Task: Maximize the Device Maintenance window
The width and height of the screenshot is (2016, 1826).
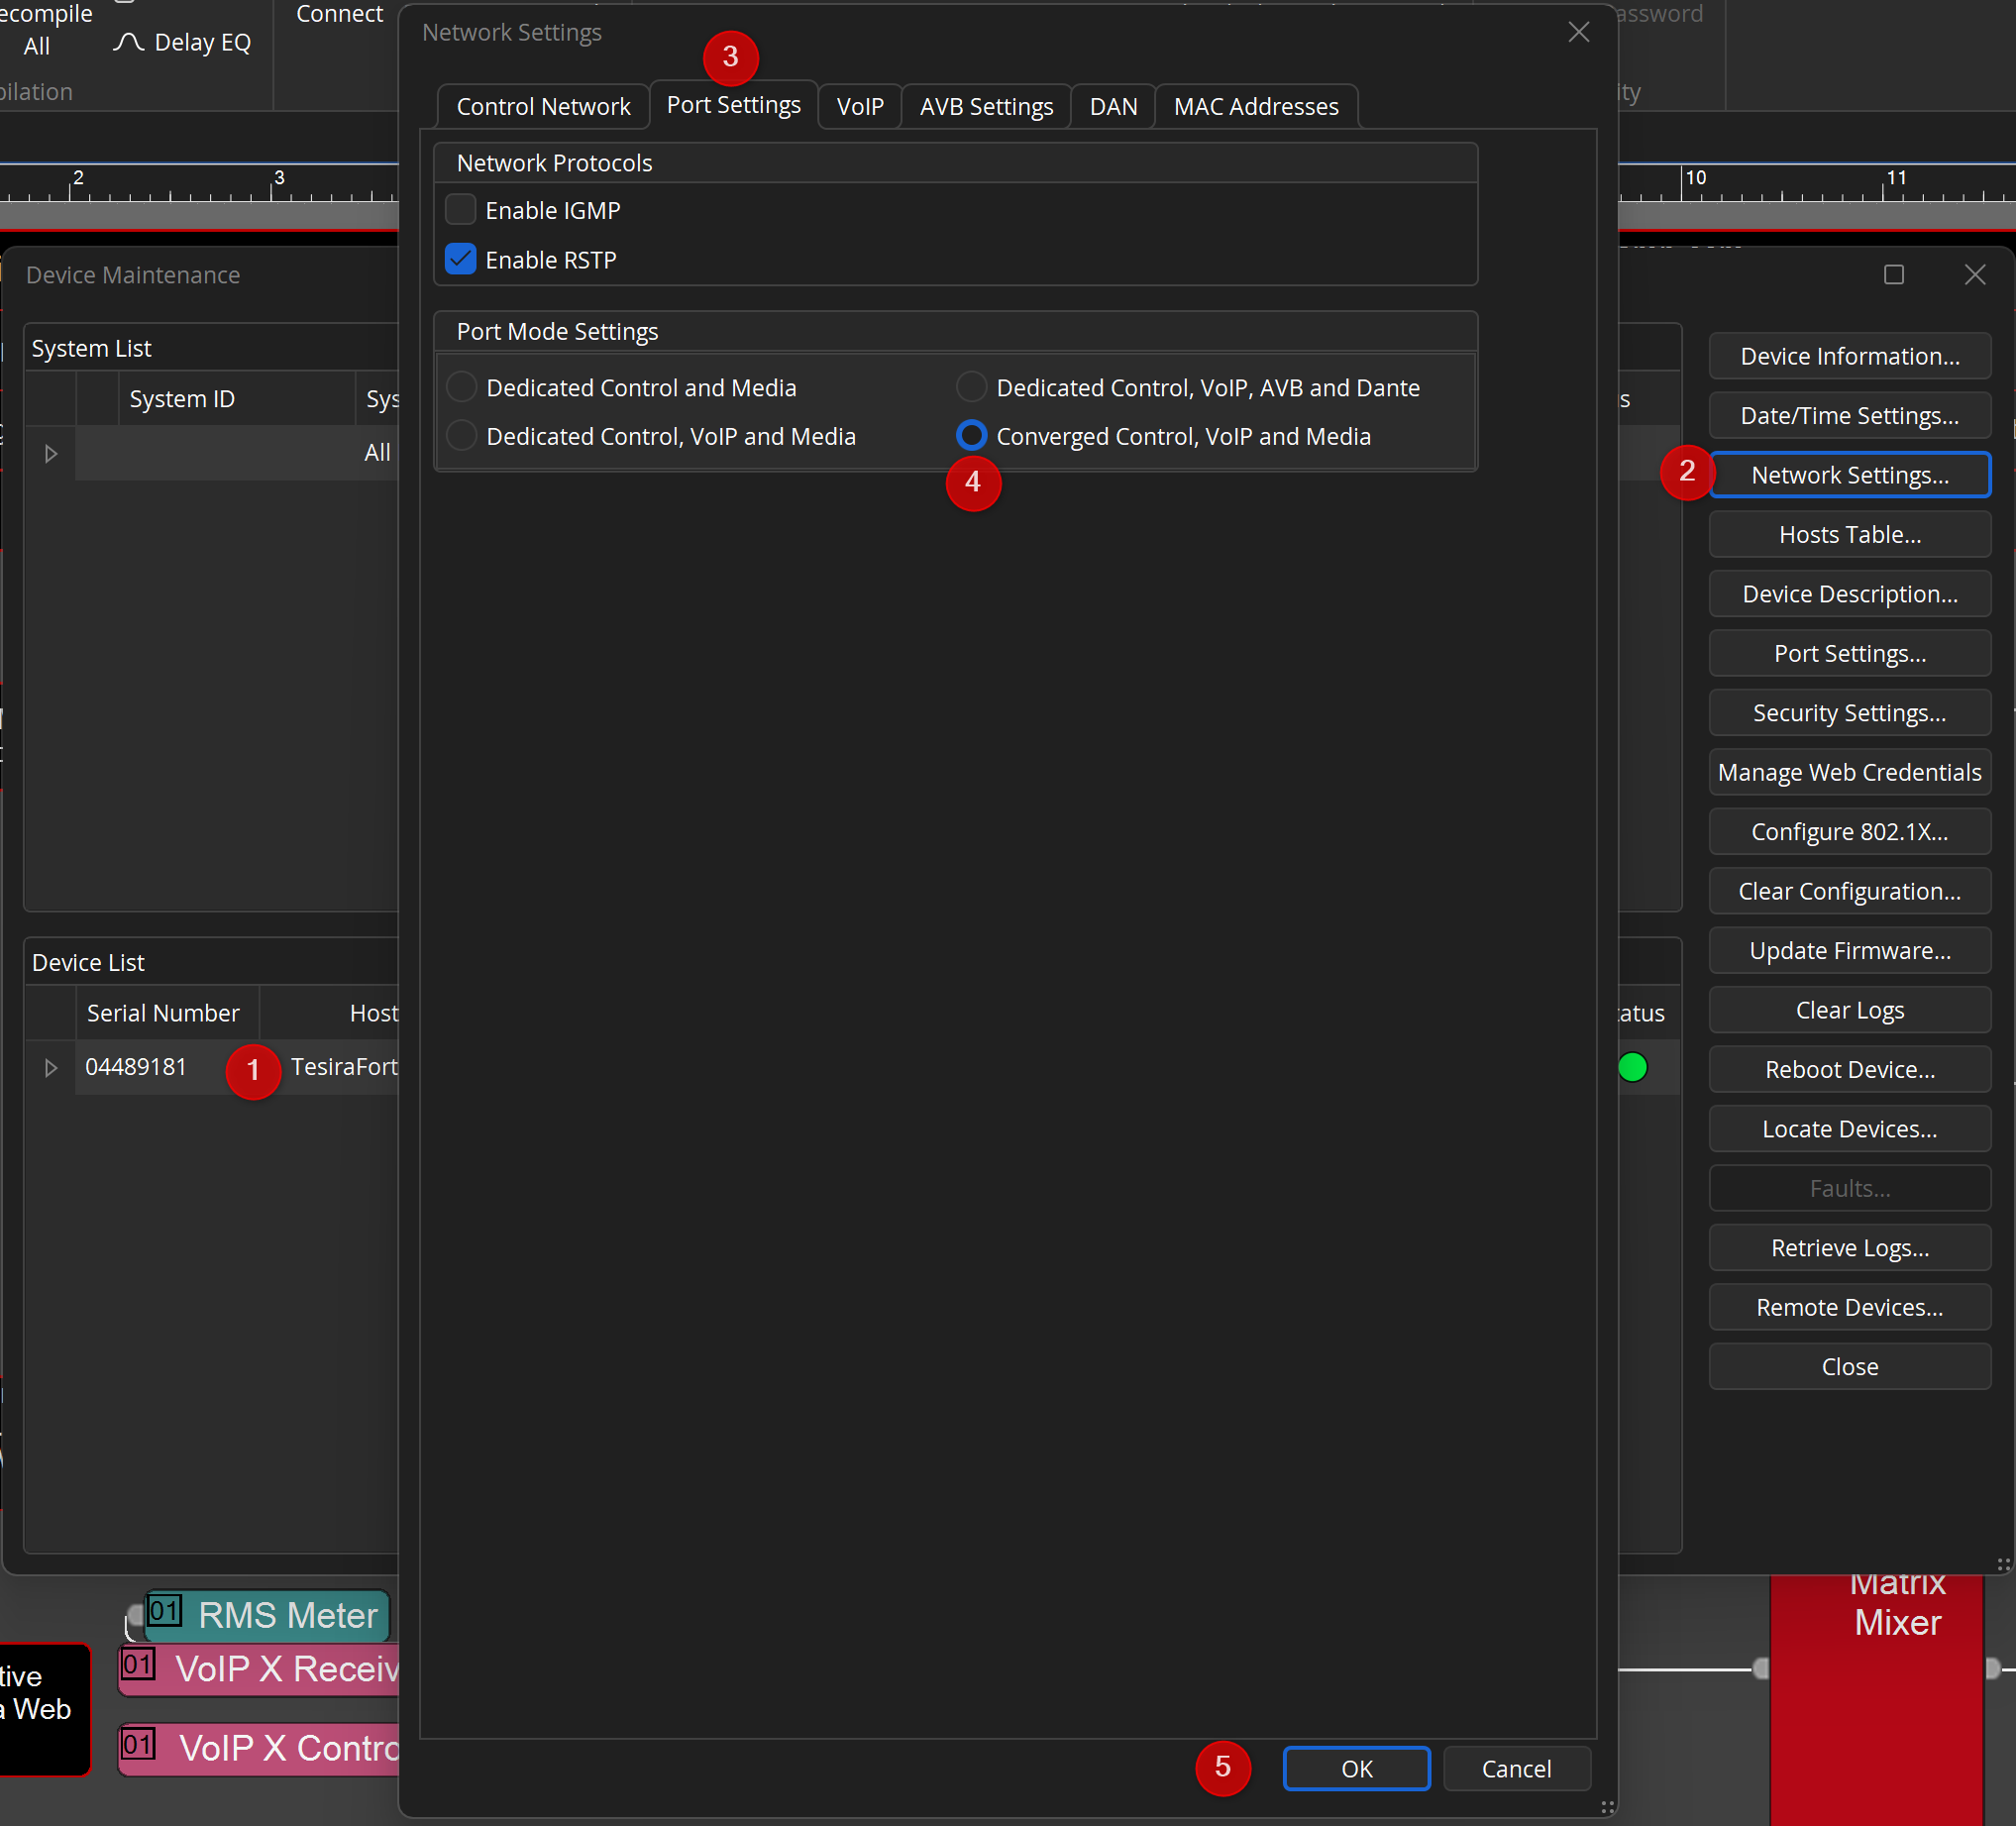Action: pos(1894,275)
